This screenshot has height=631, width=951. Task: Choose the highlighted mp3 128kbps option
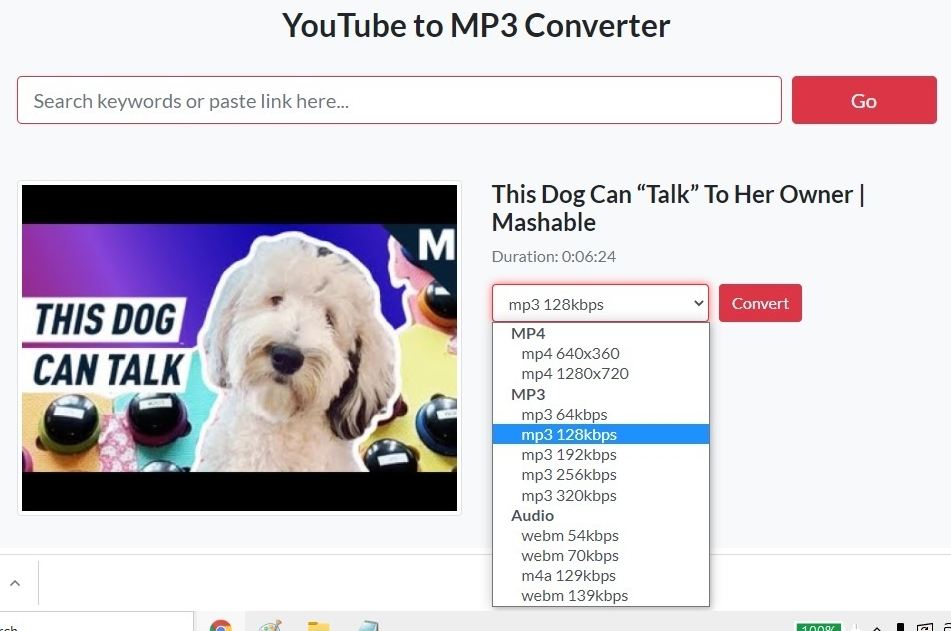click(569, 434)
